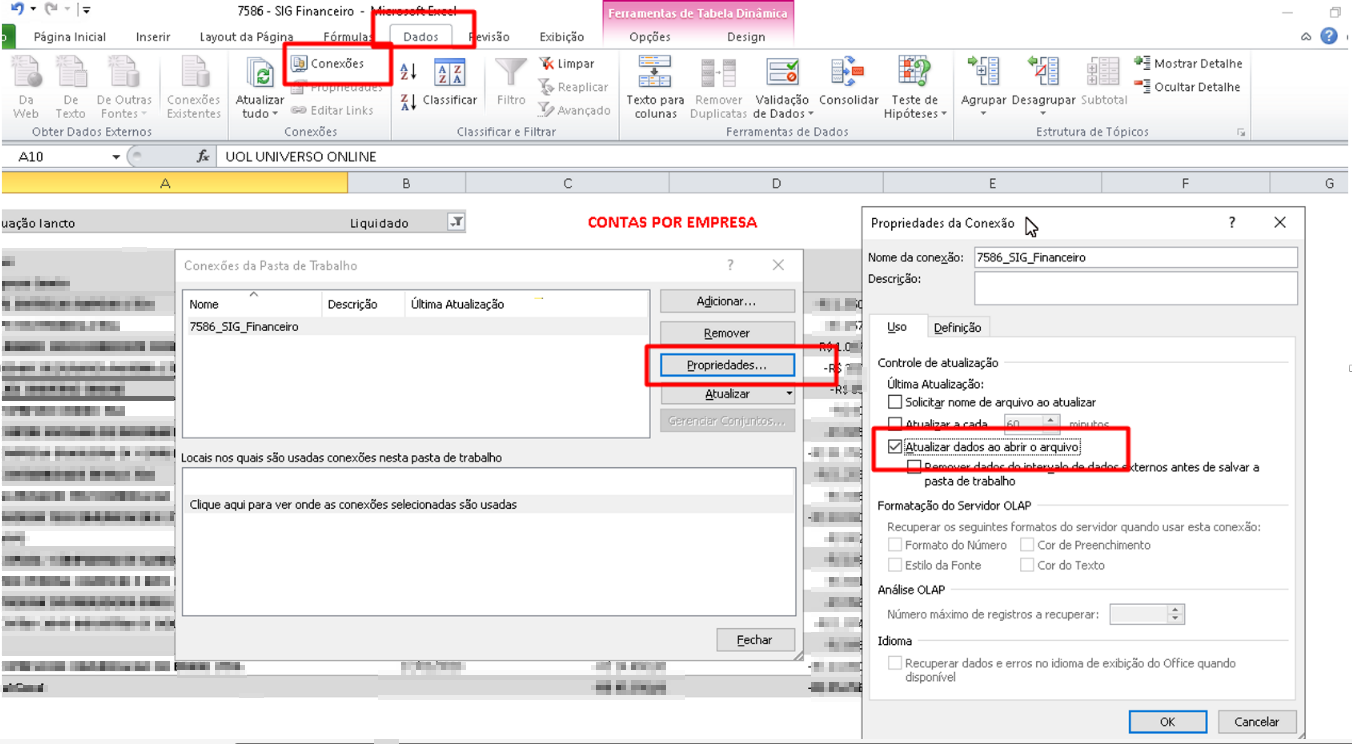Open Texto para colunas tool

point(655,87)
